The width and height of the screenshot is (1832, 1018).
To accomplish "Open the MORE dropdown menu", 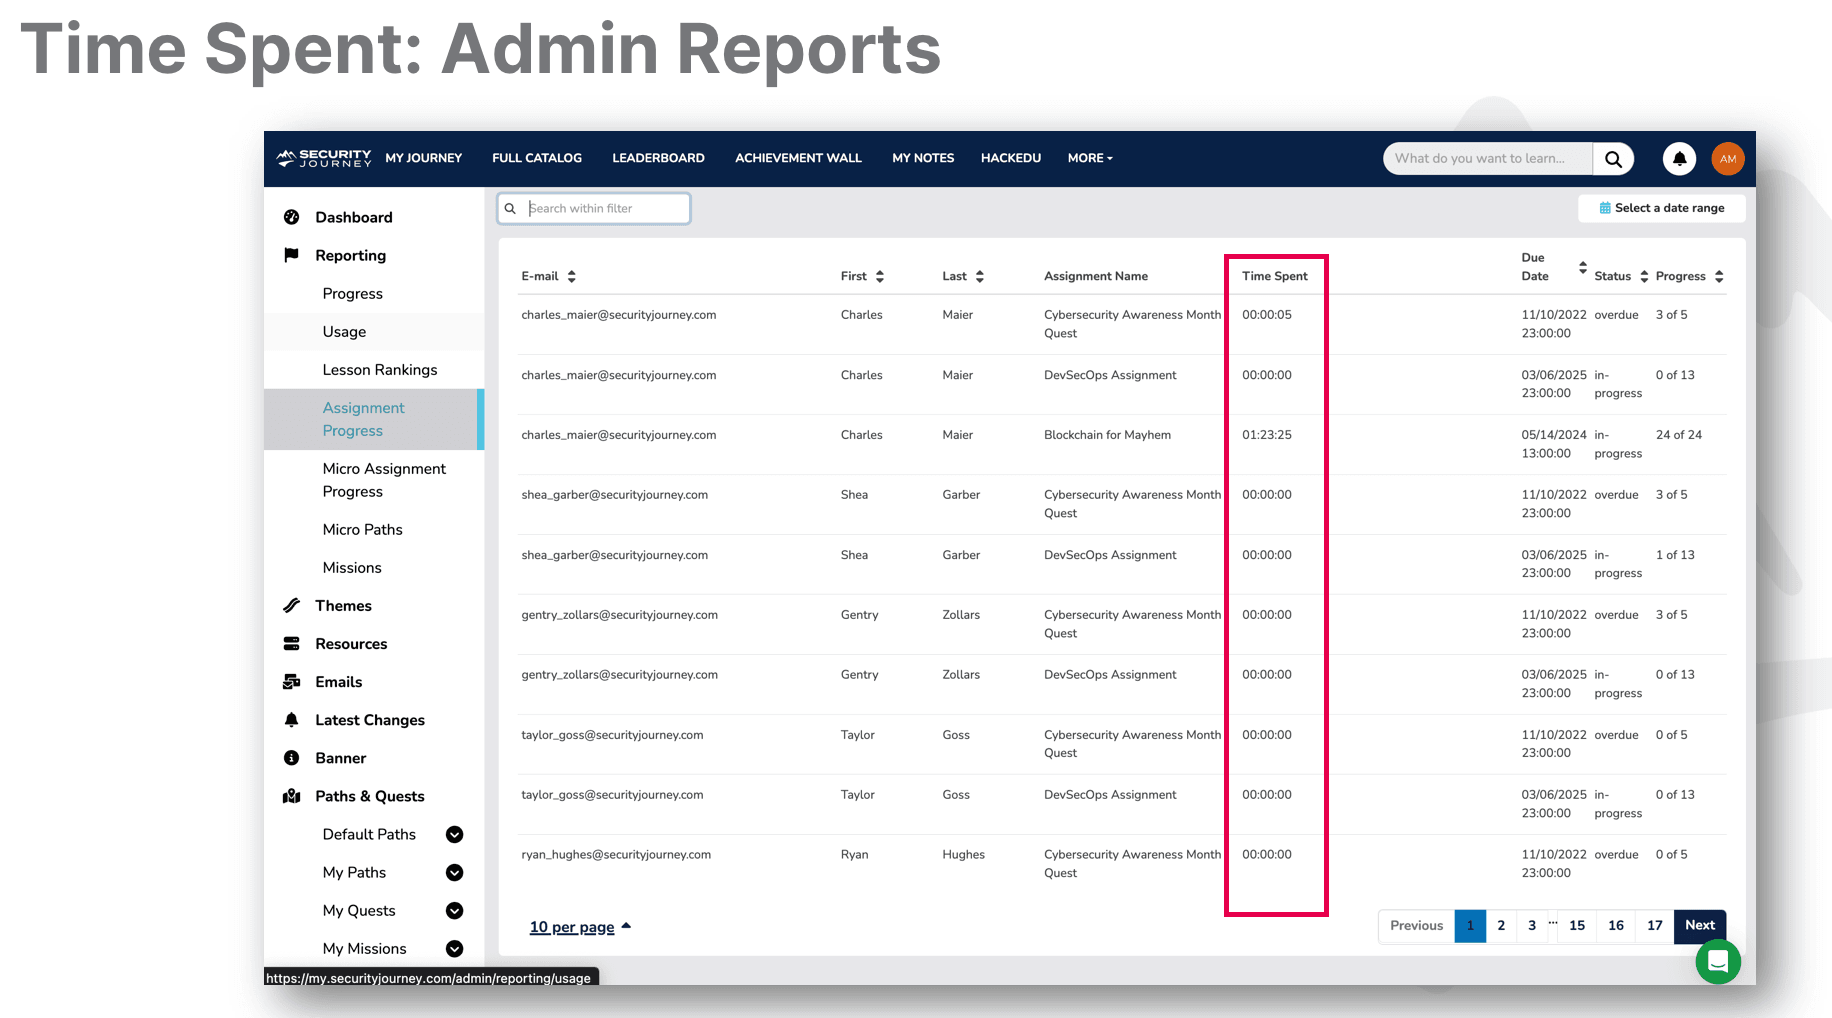I will tap(1089, 158).
